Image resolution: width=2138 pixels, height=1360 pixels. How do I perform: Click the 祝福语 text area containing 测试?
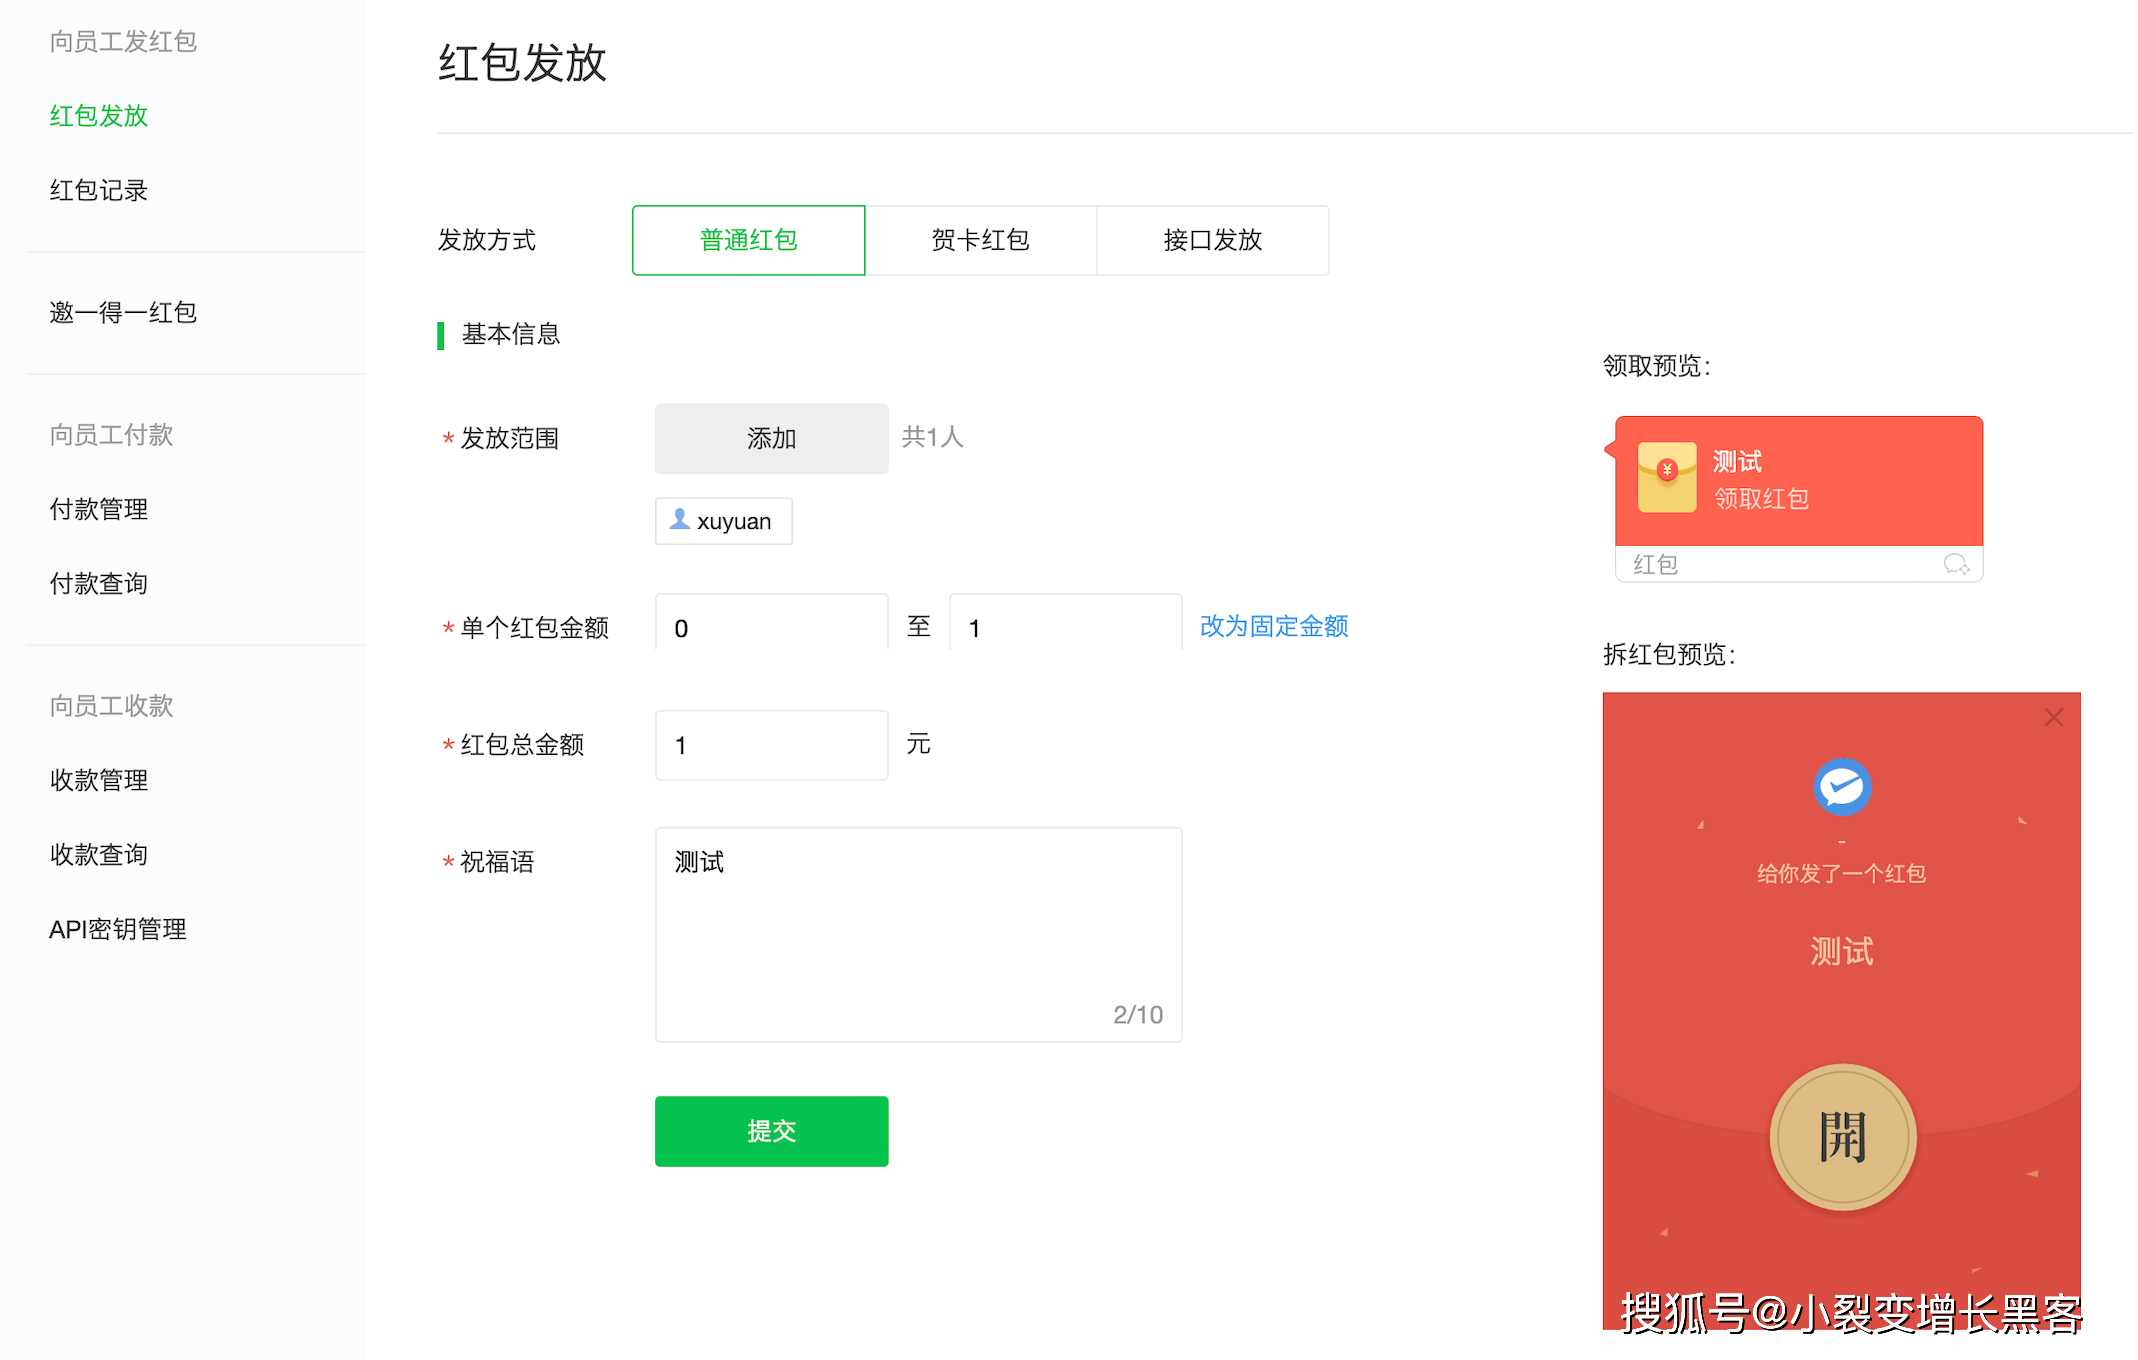click(x=917, y=930)
